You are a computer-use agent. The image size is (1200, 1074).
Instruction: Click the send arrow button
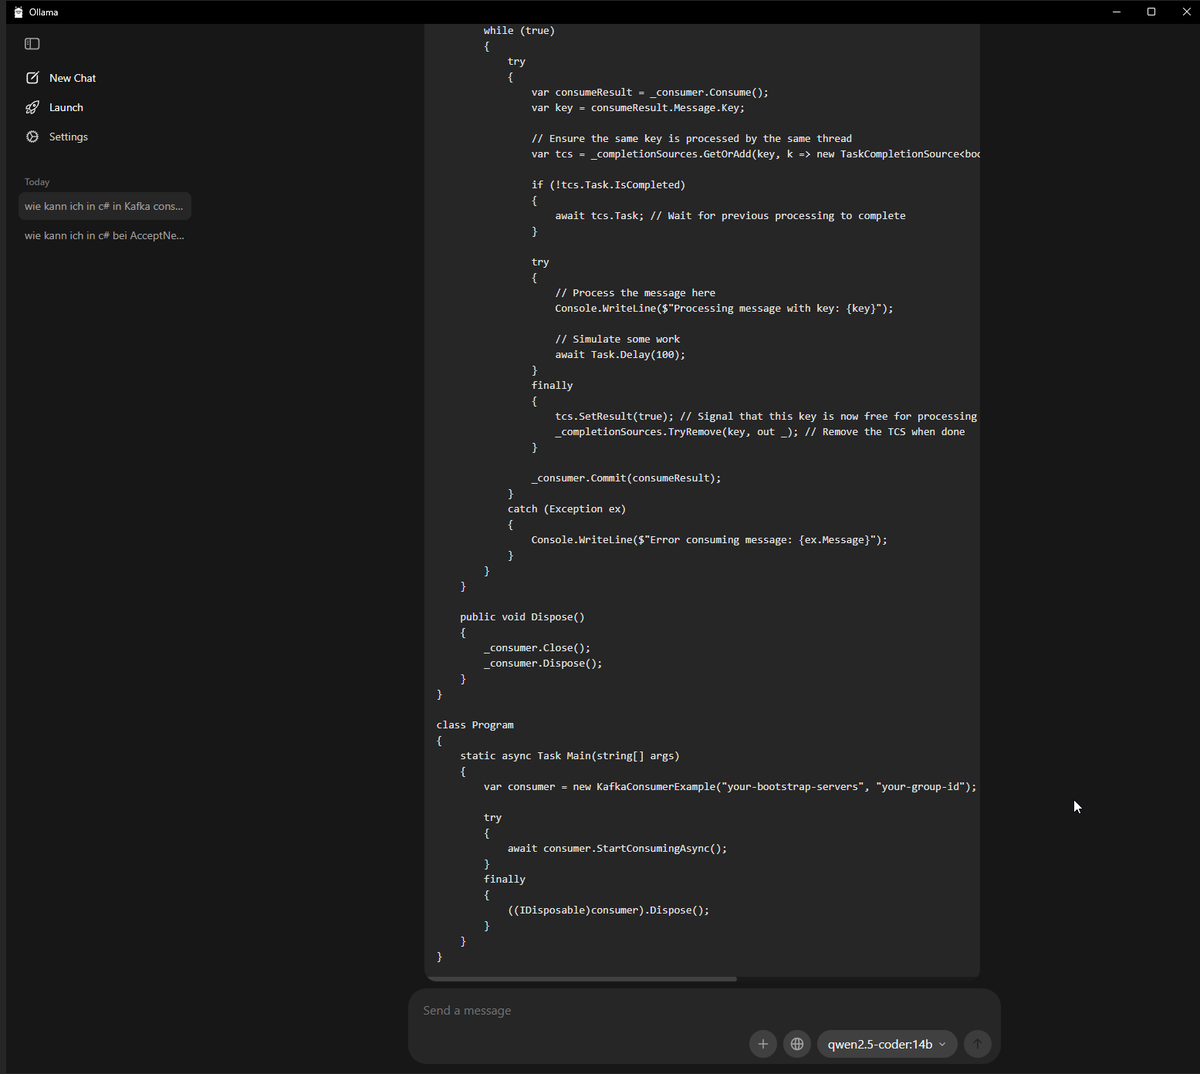coord(977,1044)
